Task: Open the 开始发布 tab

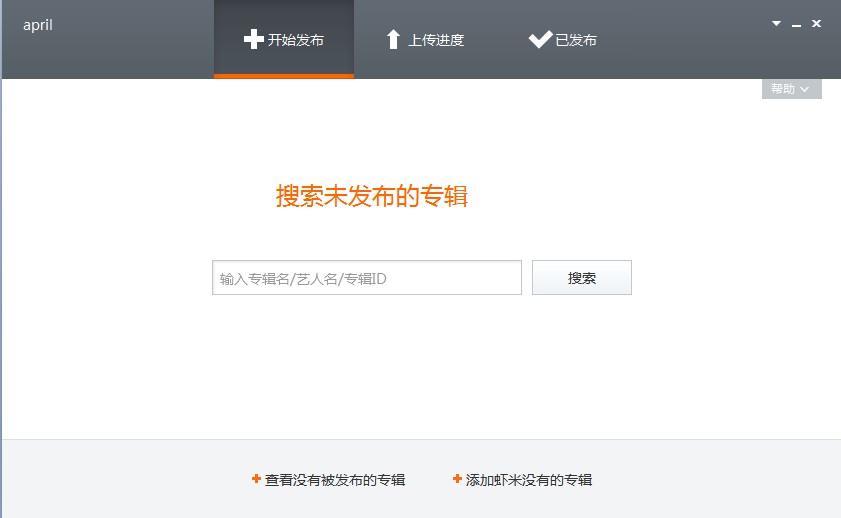Action: 284,39
